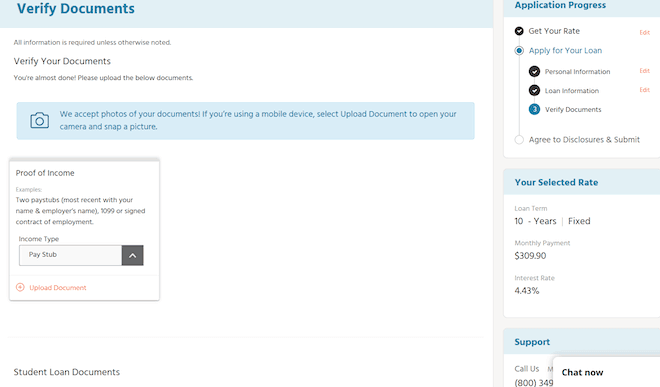Screen dimensions: 660x387
Task: Click the Student Loan Documents heading
Action: 67,372
